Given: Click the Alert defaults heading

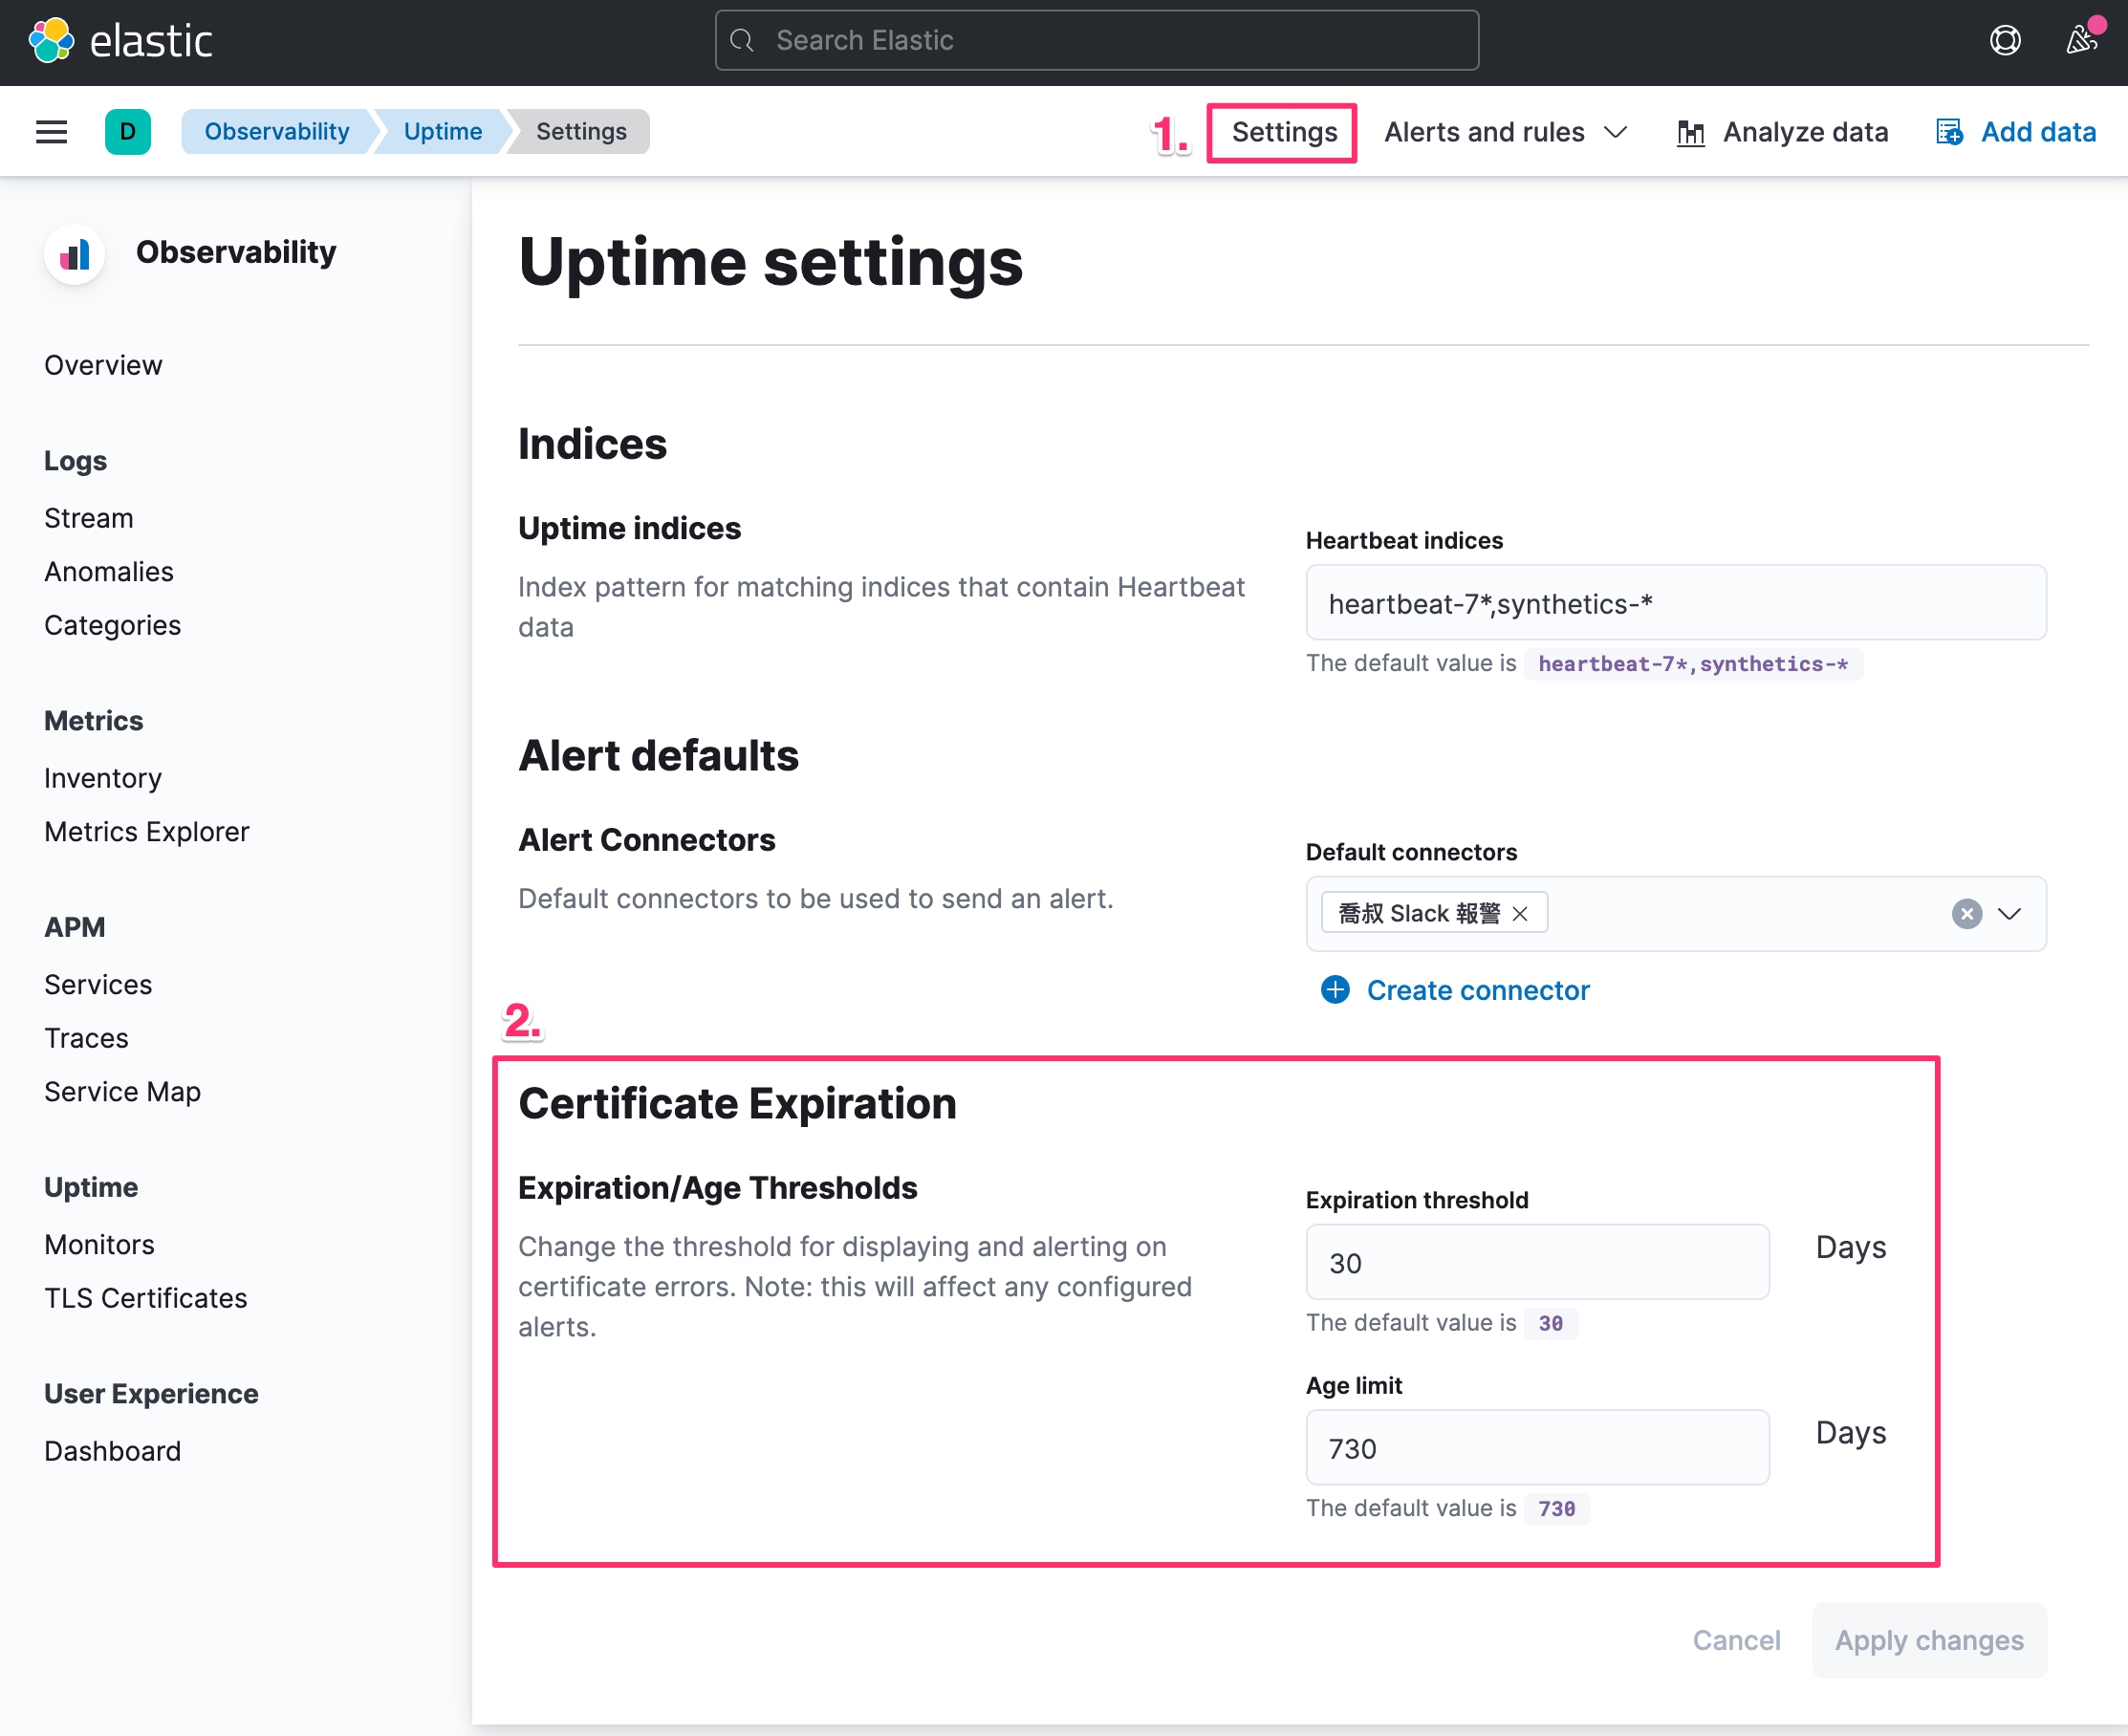Looking at the screenshot, I should coord(658,755).
